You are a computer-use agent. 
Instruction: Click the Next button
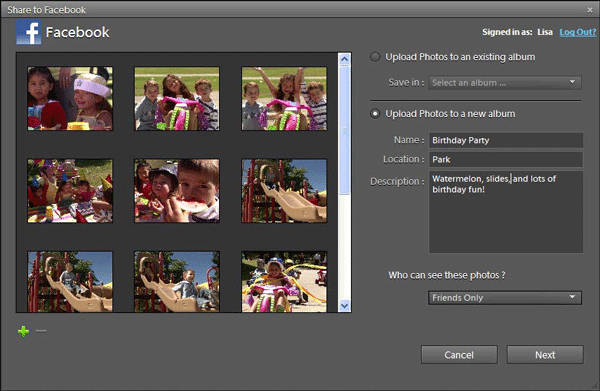[x=545, y=355]
